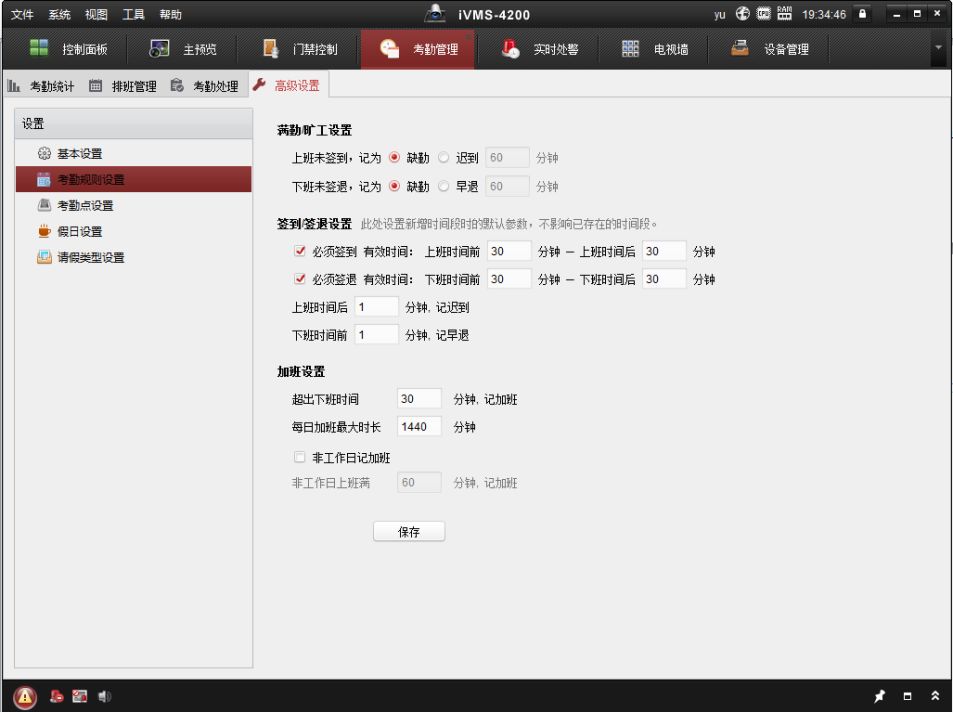This screenshot has width=953, height=712.
Task: Expand the module bar dropdown arrow
Action: pyautogui.click(x=938, y=48)
